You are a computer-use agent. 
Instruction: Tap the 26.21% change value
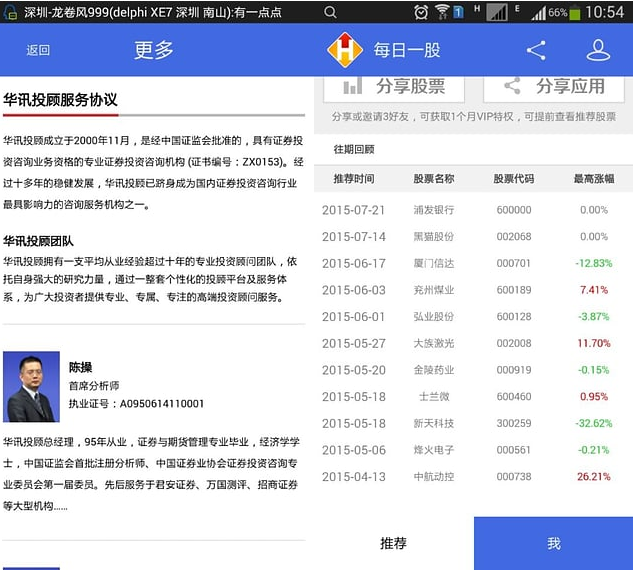[594, 476]
